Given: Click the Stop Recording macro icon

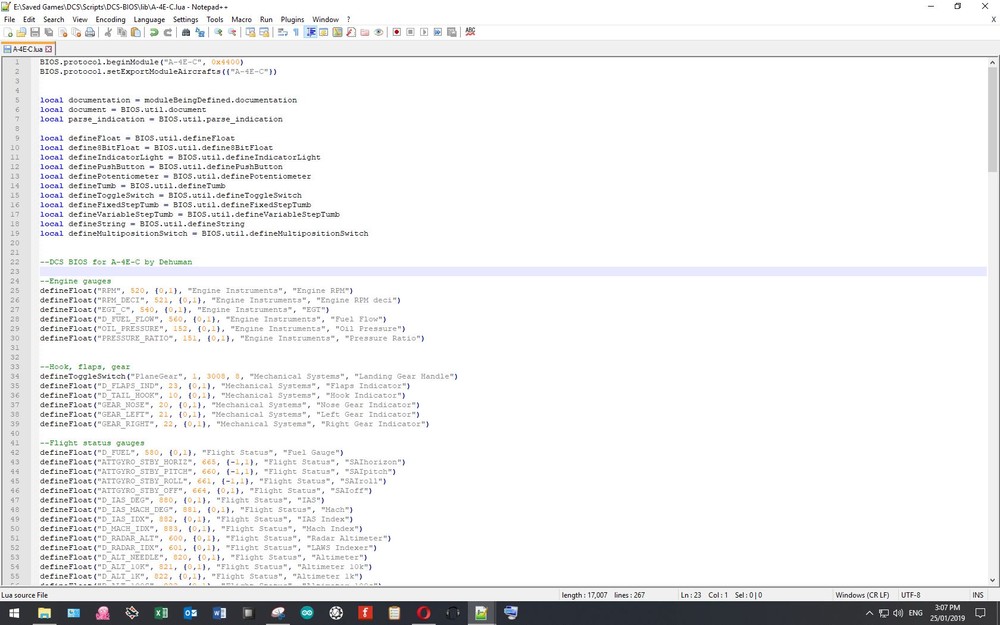Looking at the screenshot, I should coord(410,32).
